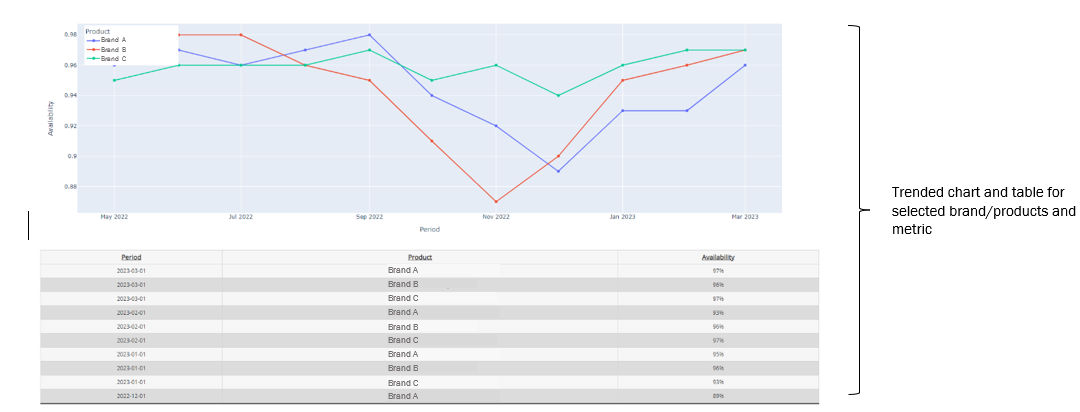Viewport: 1080px width, 412px height.
Task: Click the Nov 2022 x-axis tick label
Action: coord(496,216)
